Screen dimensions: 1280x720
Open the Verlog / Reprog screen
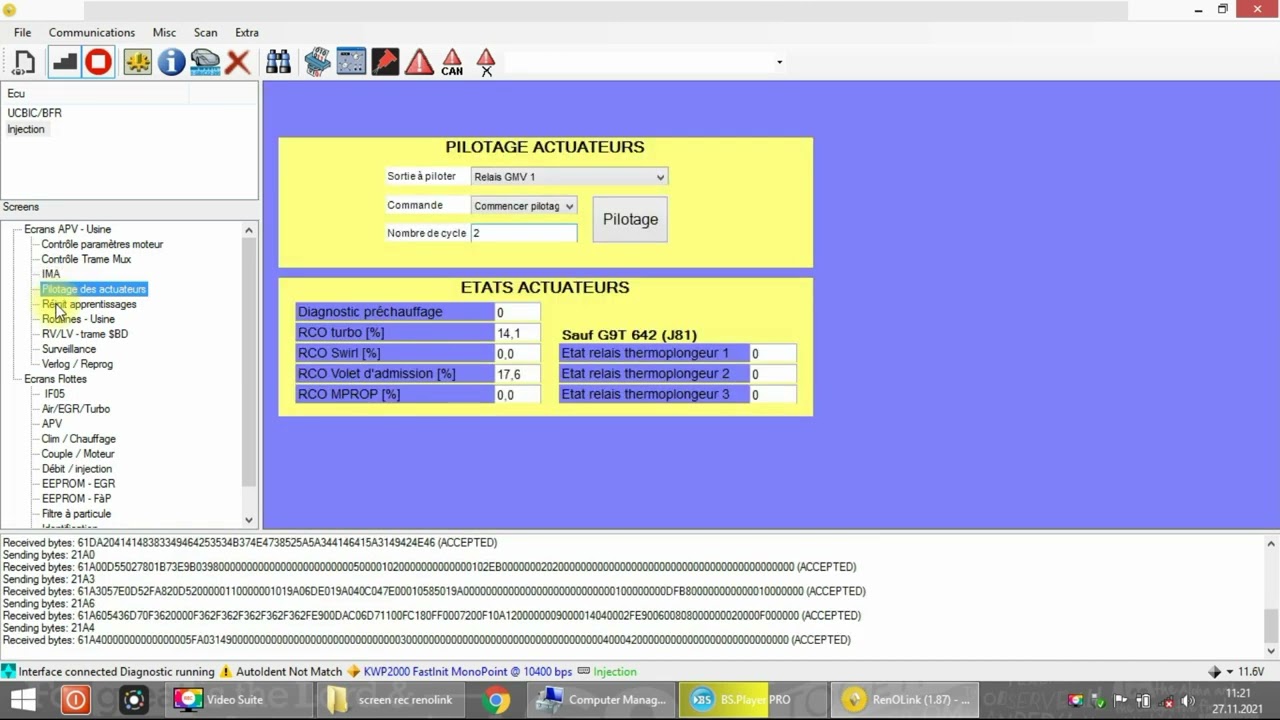point(77,364)
